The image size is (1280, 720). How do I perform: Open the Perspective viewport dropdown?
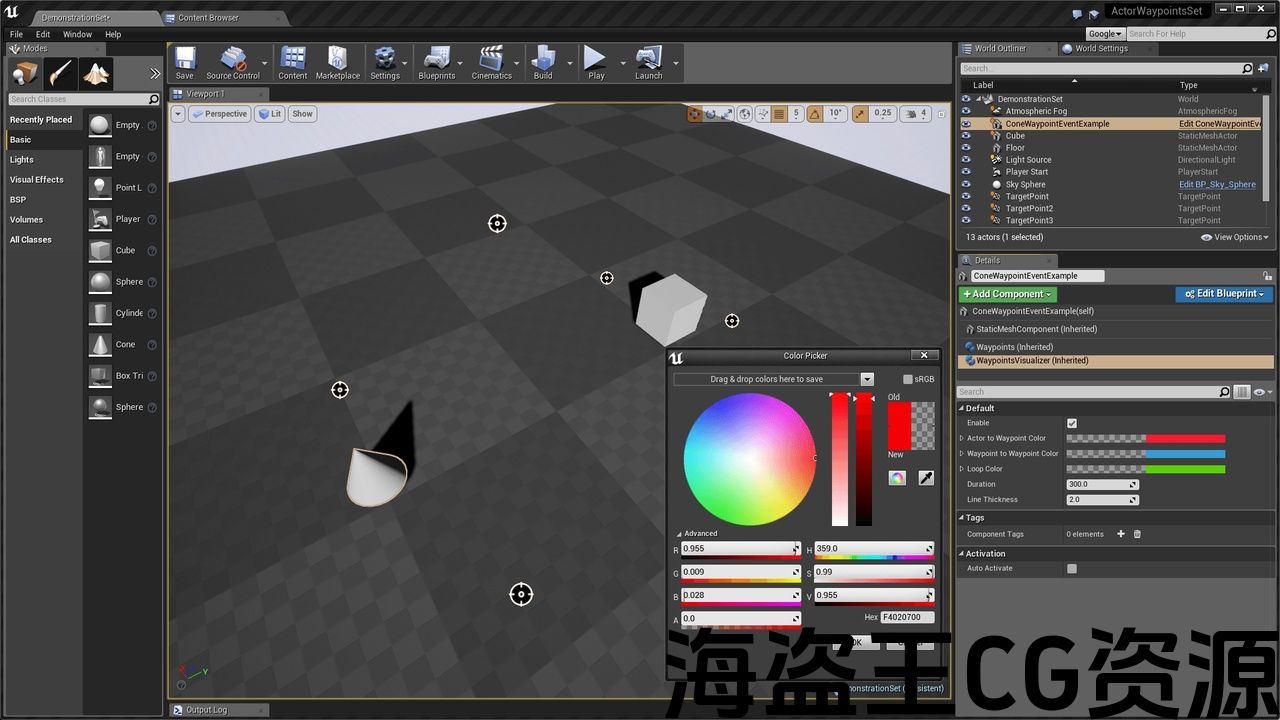click(220, 114)
